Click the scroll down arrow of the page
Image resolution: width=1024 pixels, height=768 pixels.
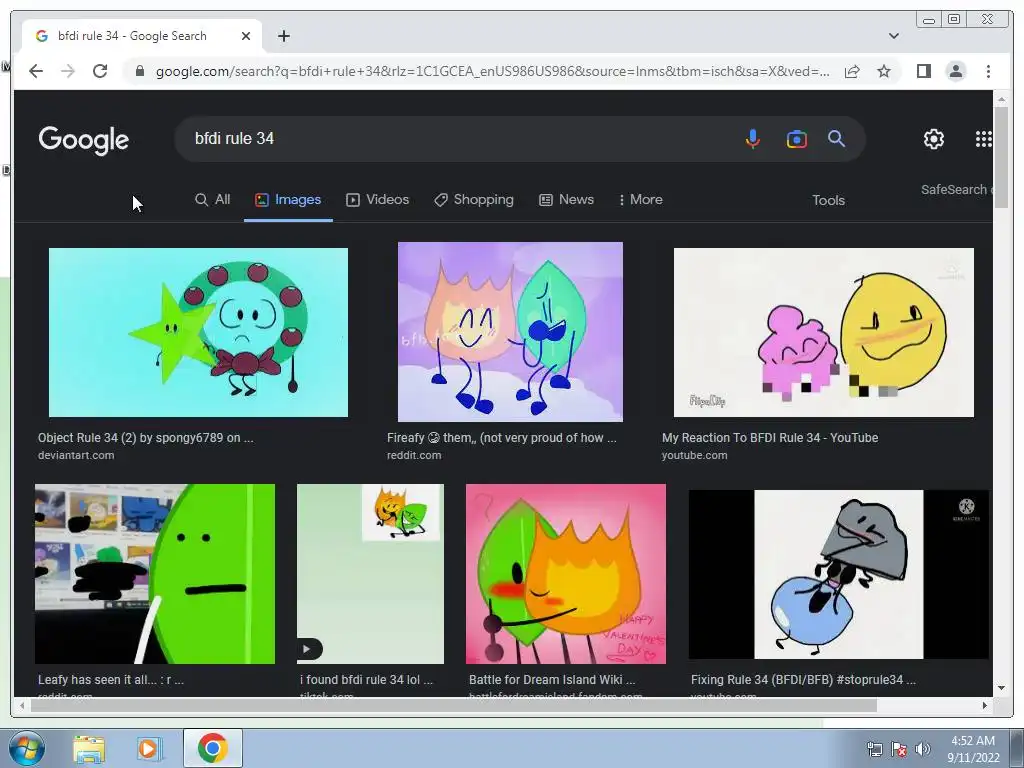coord(1001,688)
